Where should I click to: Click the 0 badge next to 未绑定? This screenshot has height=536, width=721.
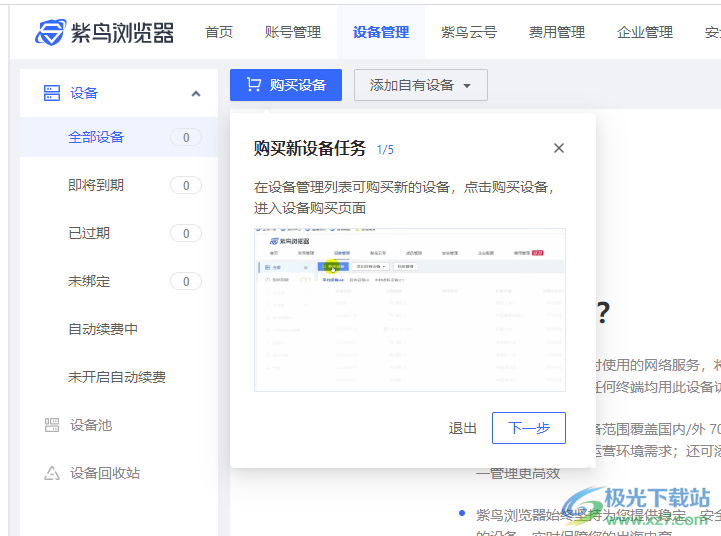(x=186, y=281)
